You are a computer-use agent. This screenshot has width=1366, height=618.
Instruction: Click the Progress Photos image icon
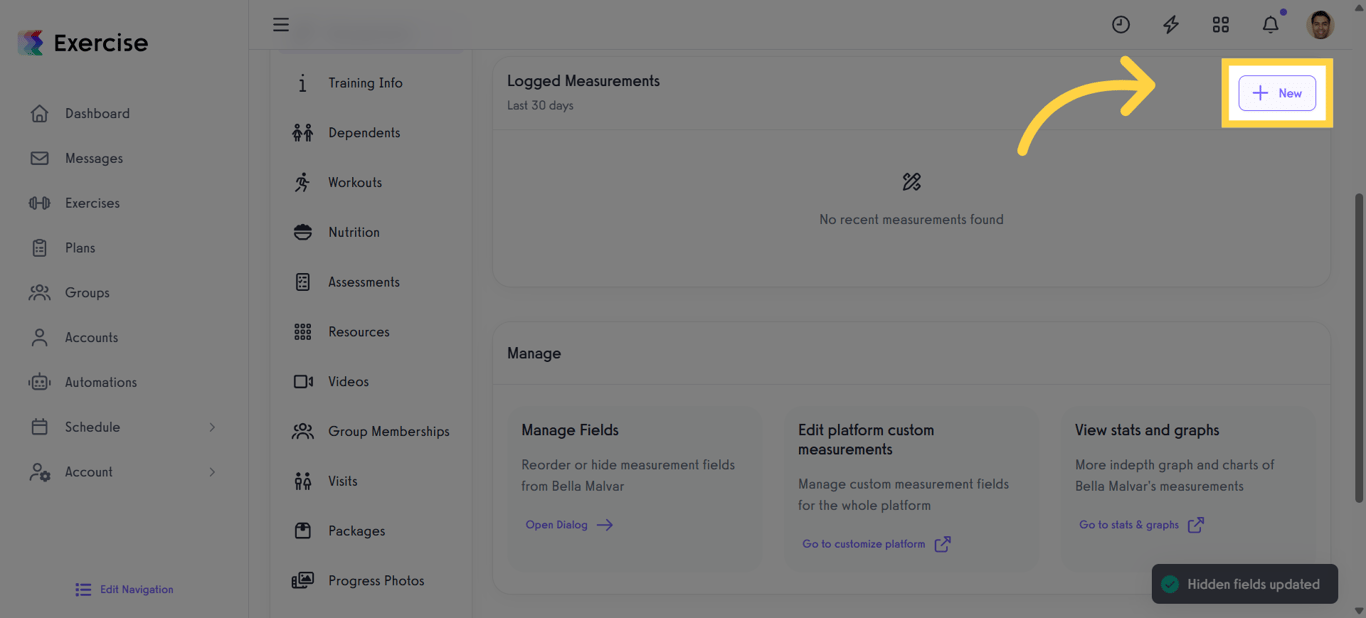click(303, 580)
